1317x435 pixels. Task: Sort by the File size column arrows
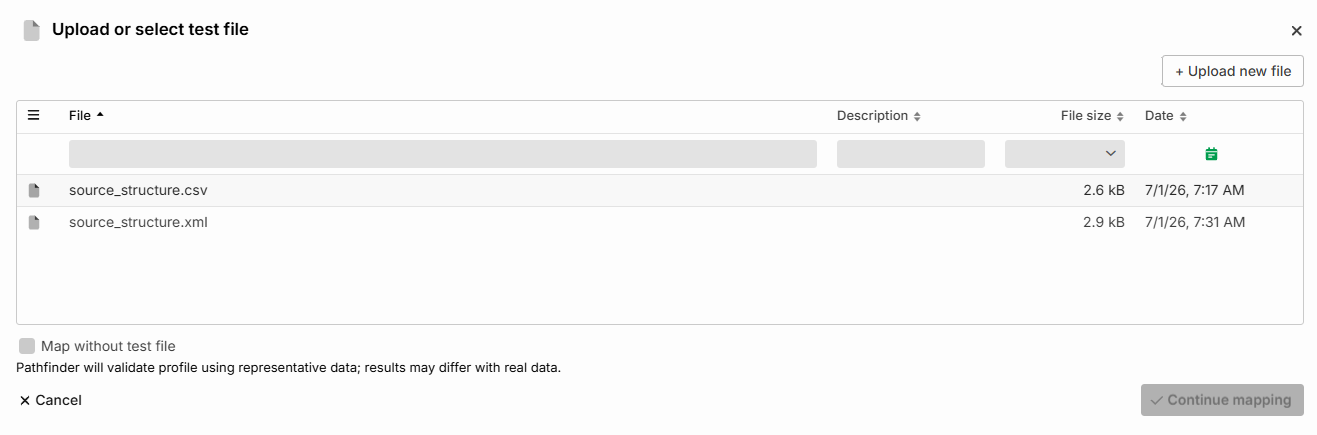pos(1120,116)
